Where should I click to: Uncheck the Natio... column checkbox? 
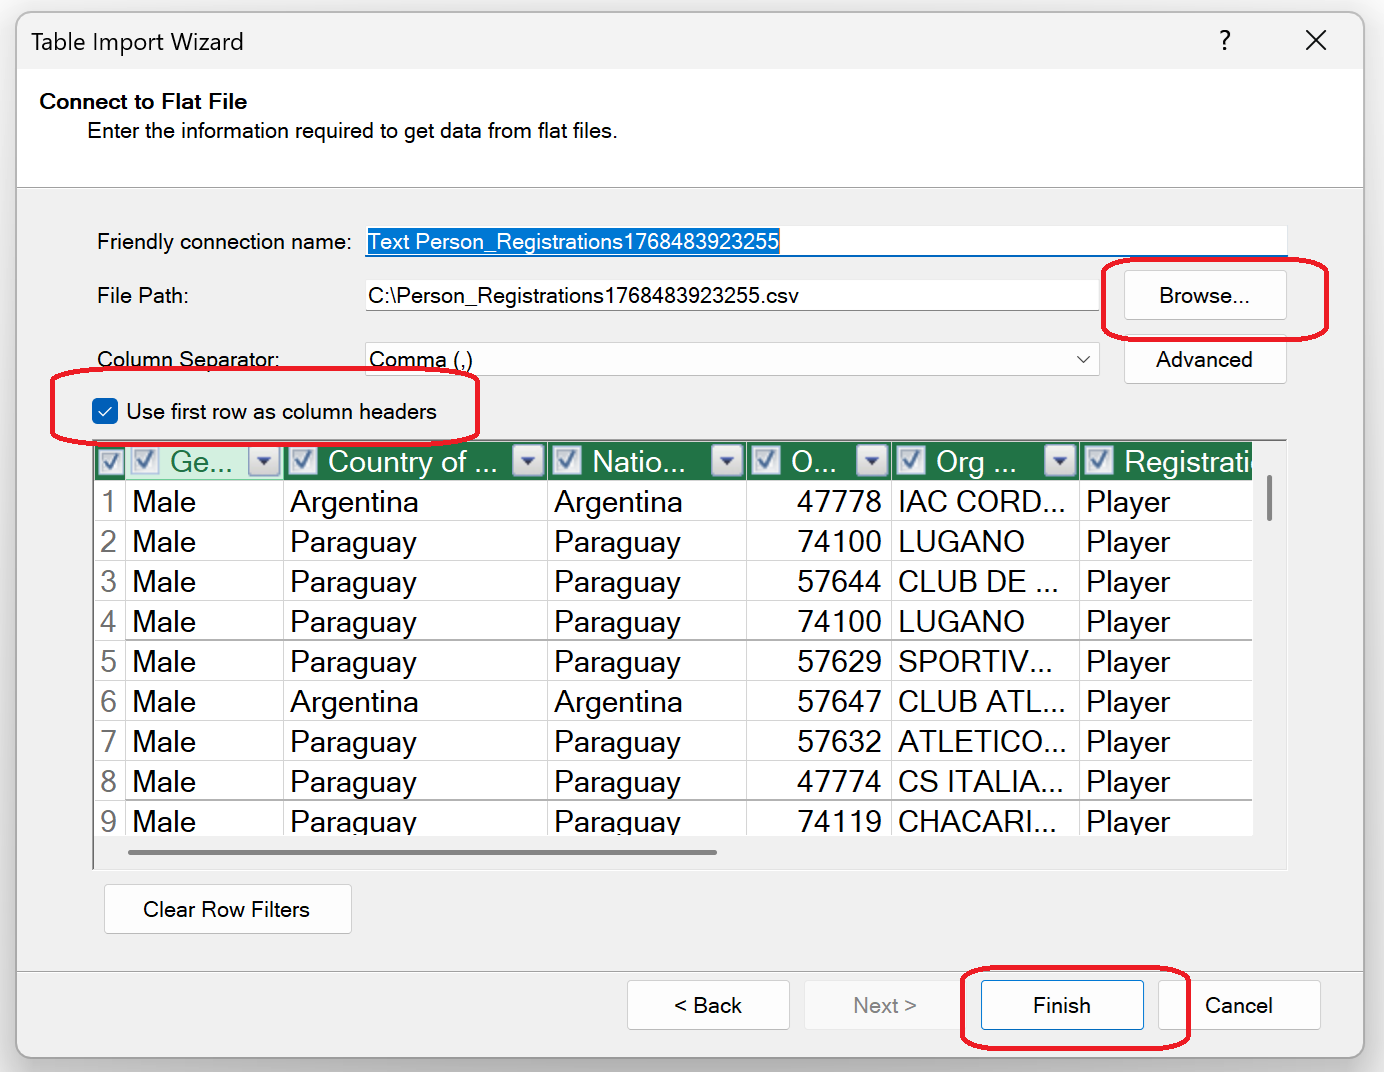point(567,461)
